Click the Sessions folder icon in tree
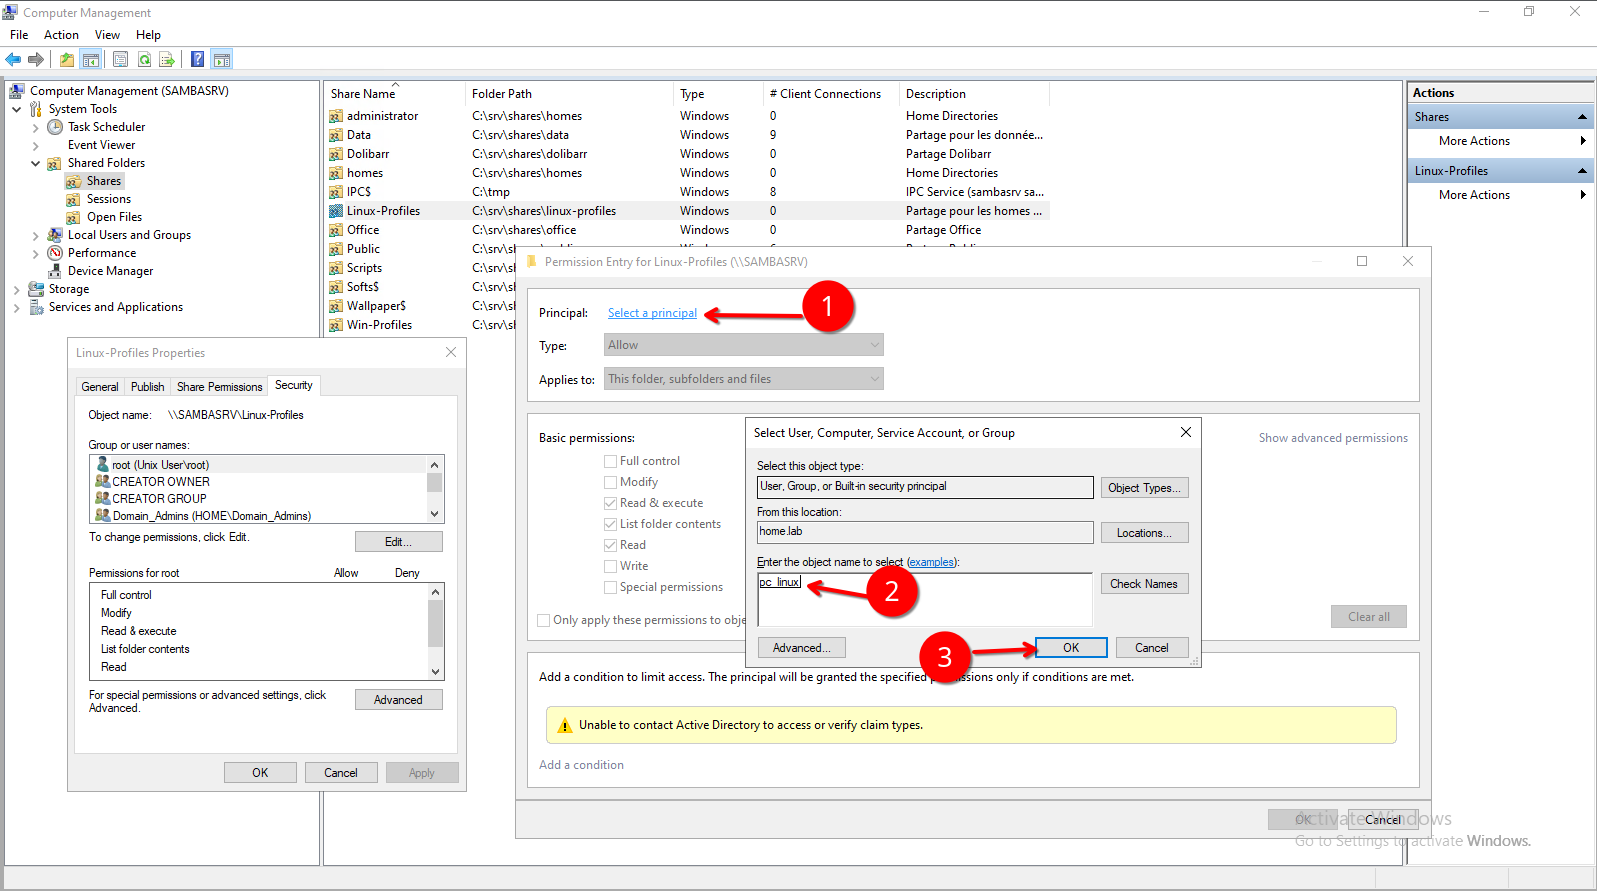The image size is (1597, 891). (74, 199)
